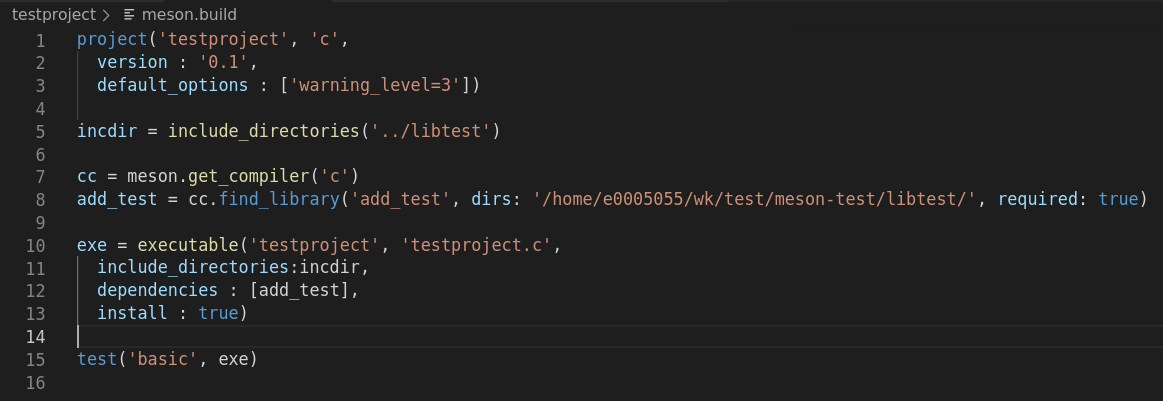The width and height of the screenshot is (1163, 401).
Task: Click 'get_compiler' method on line 7
Action: [248, 176]
